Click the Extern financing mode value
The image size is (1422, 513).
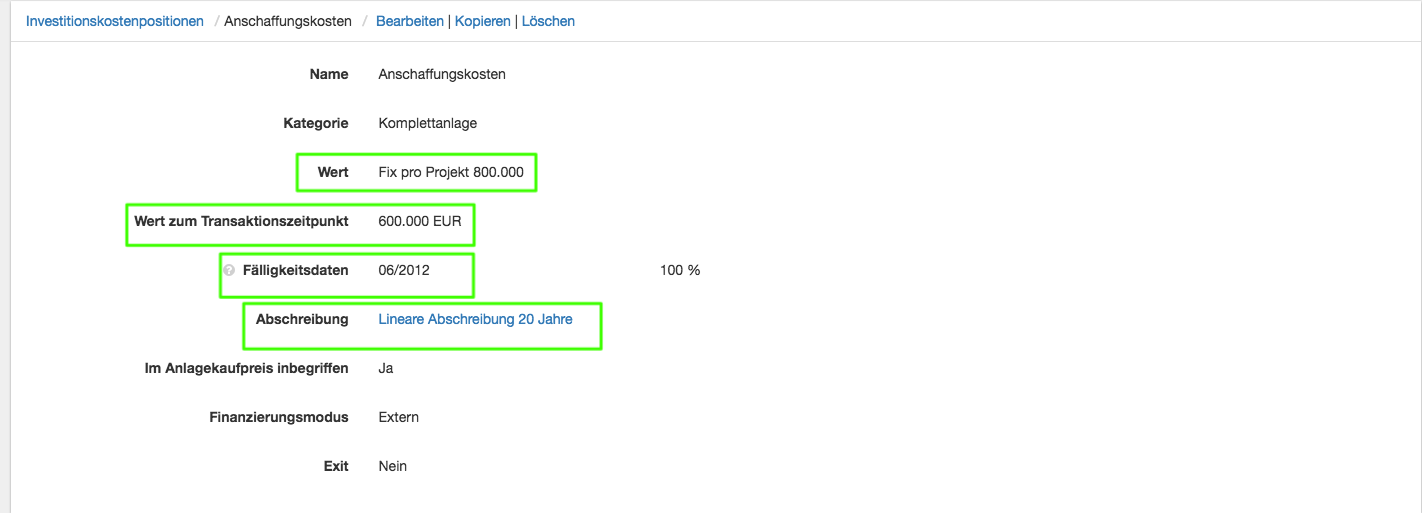point(398,417)
